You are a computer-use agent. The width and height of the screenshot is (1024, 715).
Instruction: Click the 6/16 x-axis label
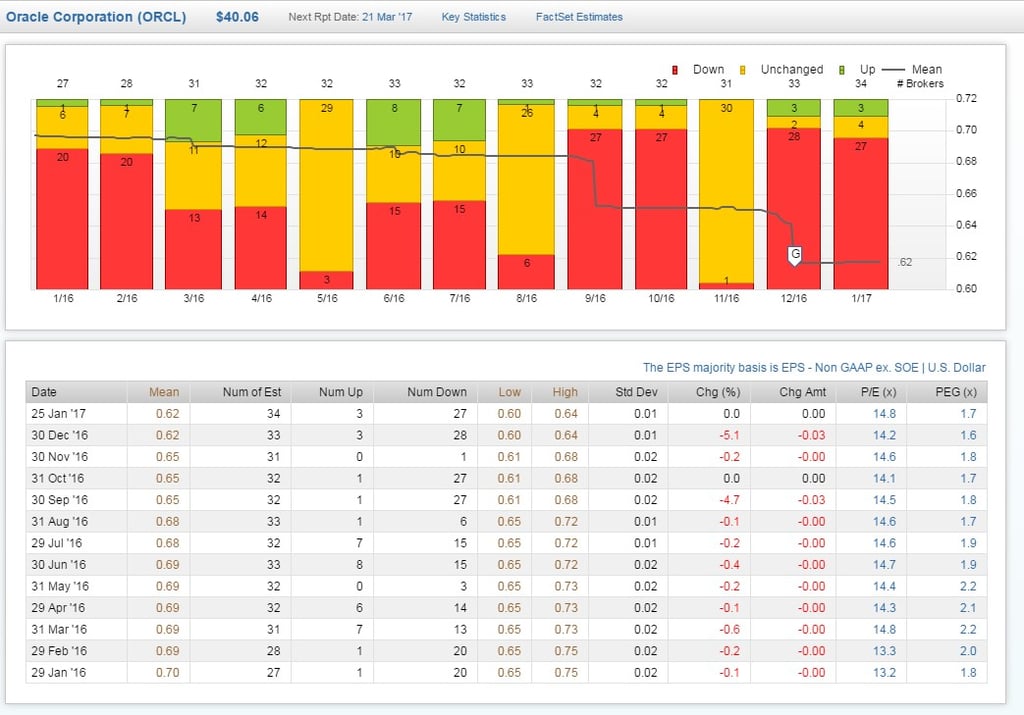[394, 298]
